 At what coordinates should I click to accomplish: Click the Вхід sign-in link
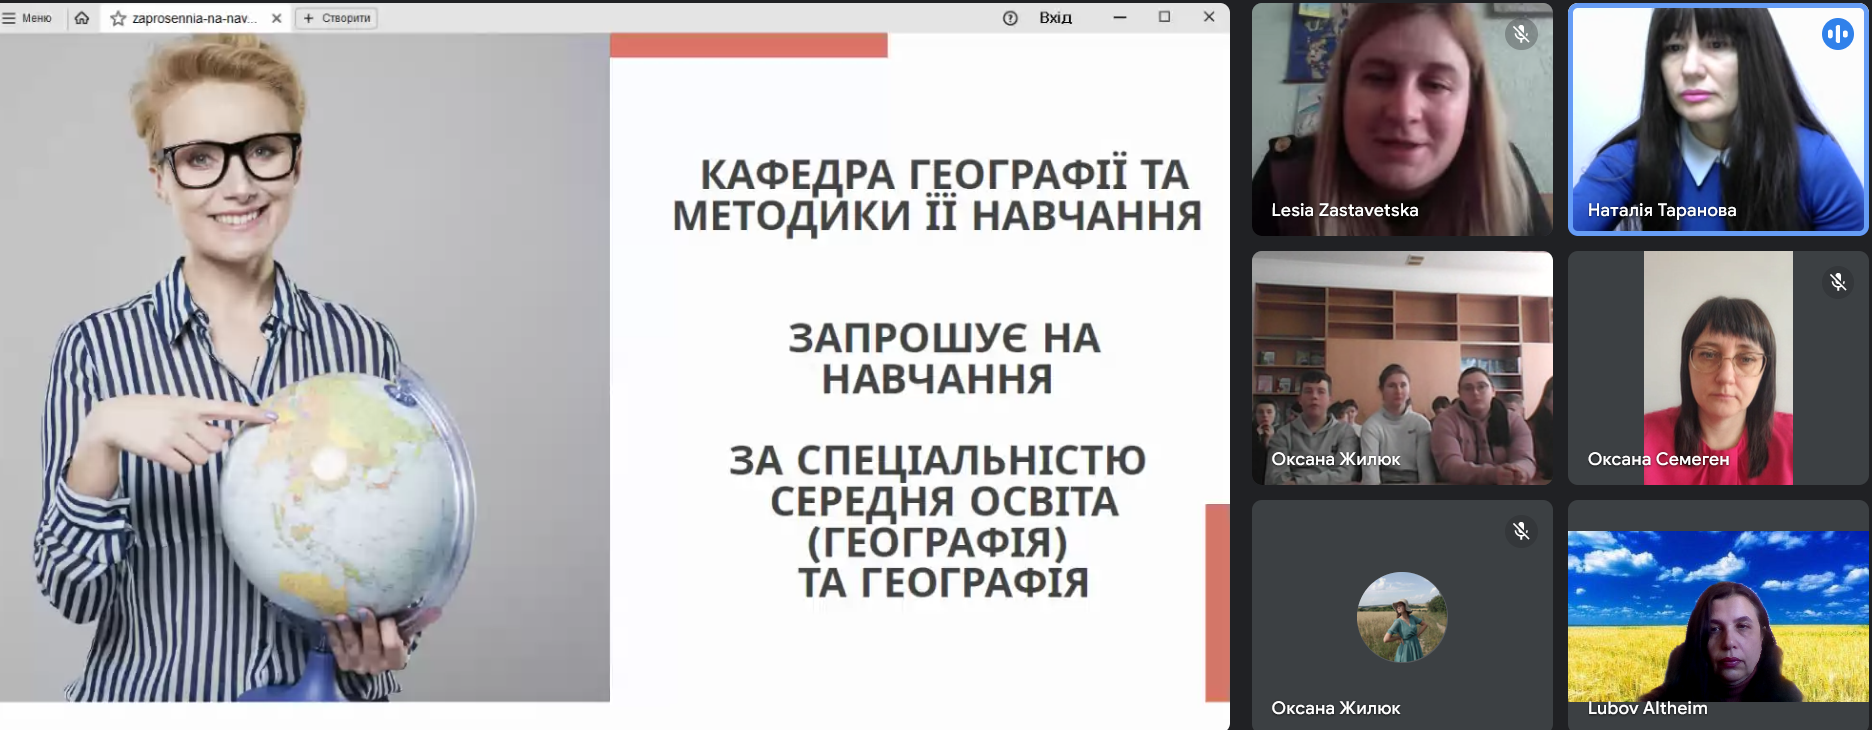[1055, 18]
